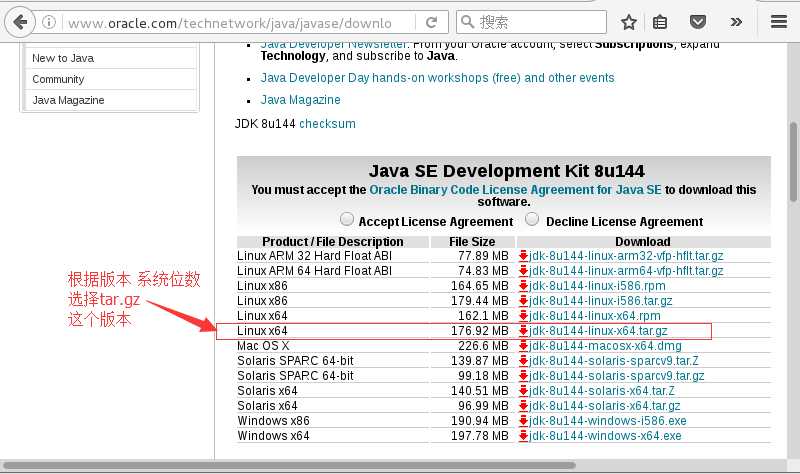Download jdk-8u144-windows-x64.exe link
This screenshot has height=474, width=800.
(605, 436)
